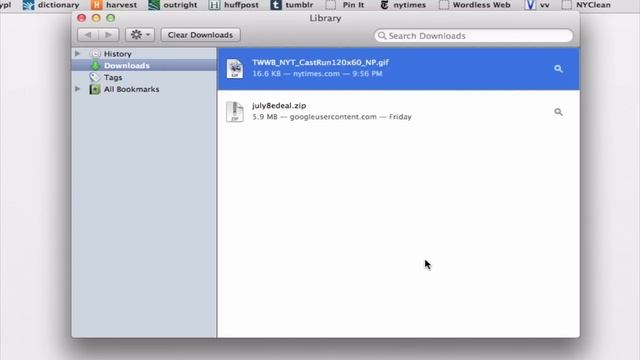Select file name july8edeal.zip
This screenshot has width=640, height=360.
(x=279, y=106)
